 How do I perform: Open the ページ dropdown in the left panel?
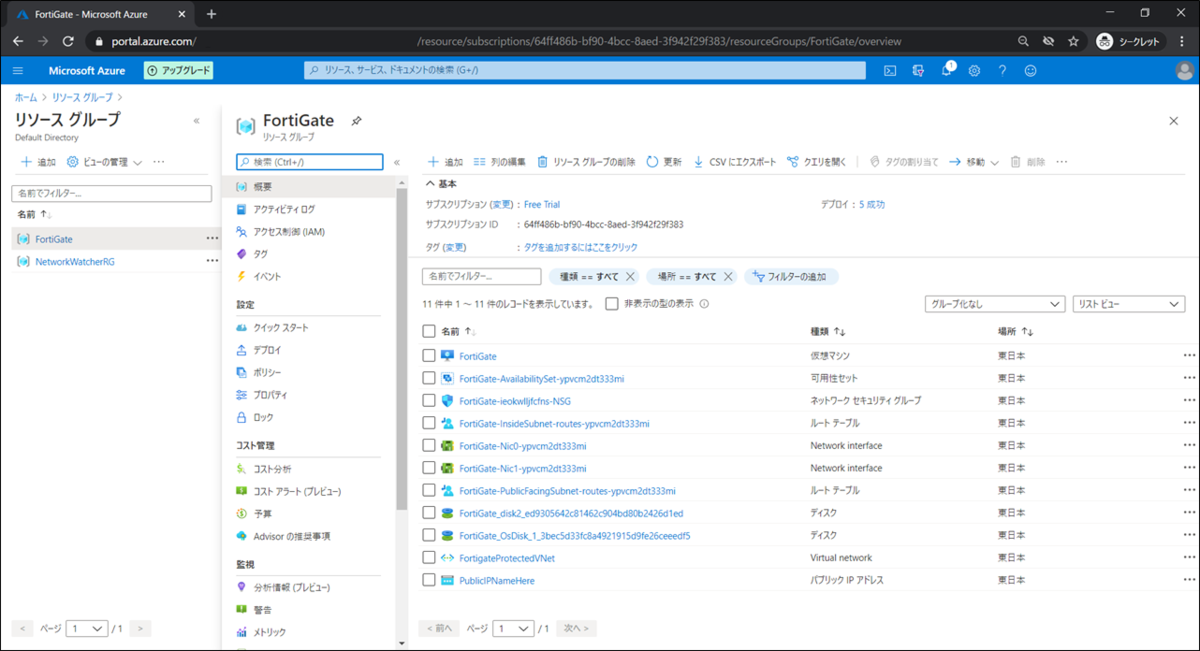[87, 629]
